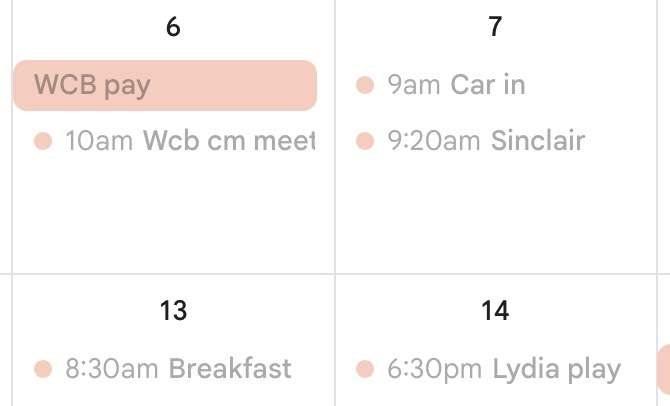Select the date number 7
The height and width of the screenshot is (406, 670).
click(x=495, y=26)
